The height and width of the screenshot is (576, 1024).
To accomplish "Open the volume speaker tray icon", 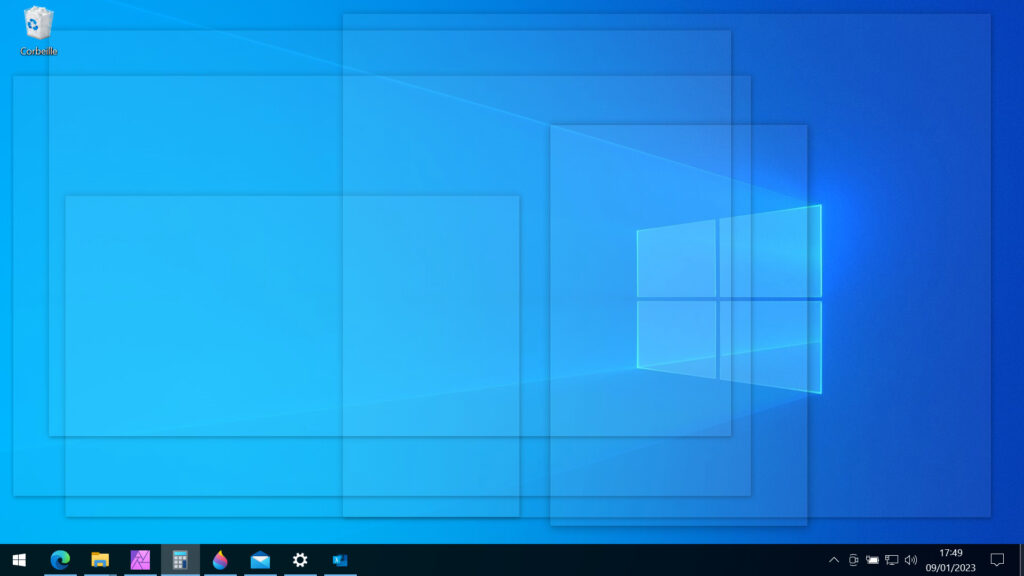I will click(x=911, y=560).
